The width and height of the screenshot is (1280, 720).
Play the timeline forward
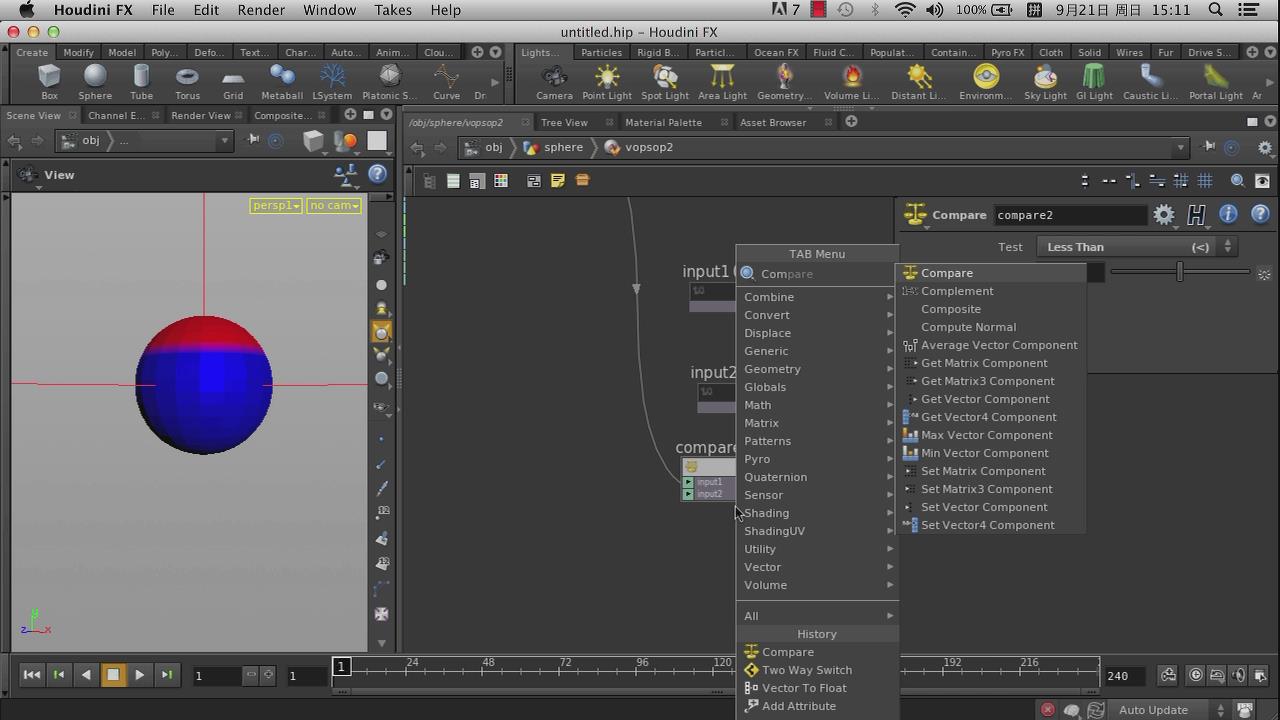140,675
